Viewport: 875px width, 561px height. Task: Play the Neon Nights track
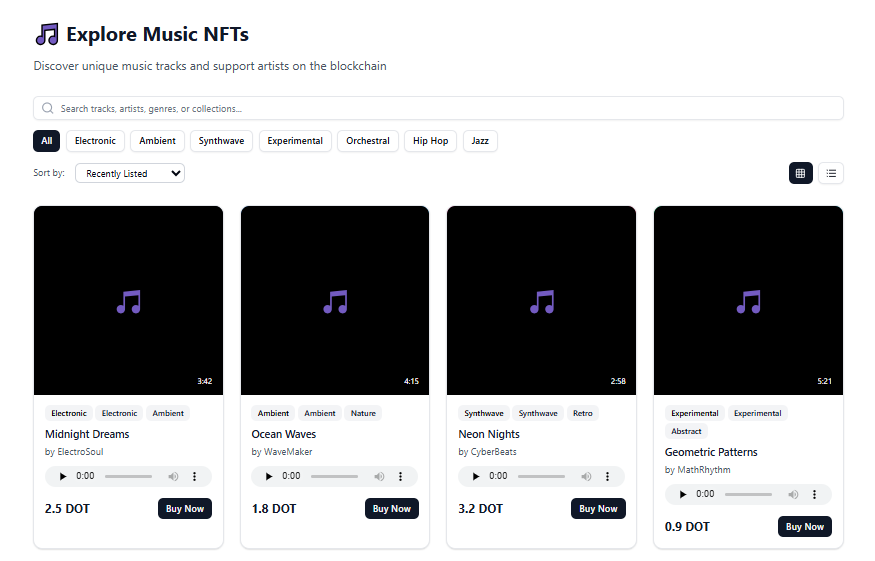(476, 476)
